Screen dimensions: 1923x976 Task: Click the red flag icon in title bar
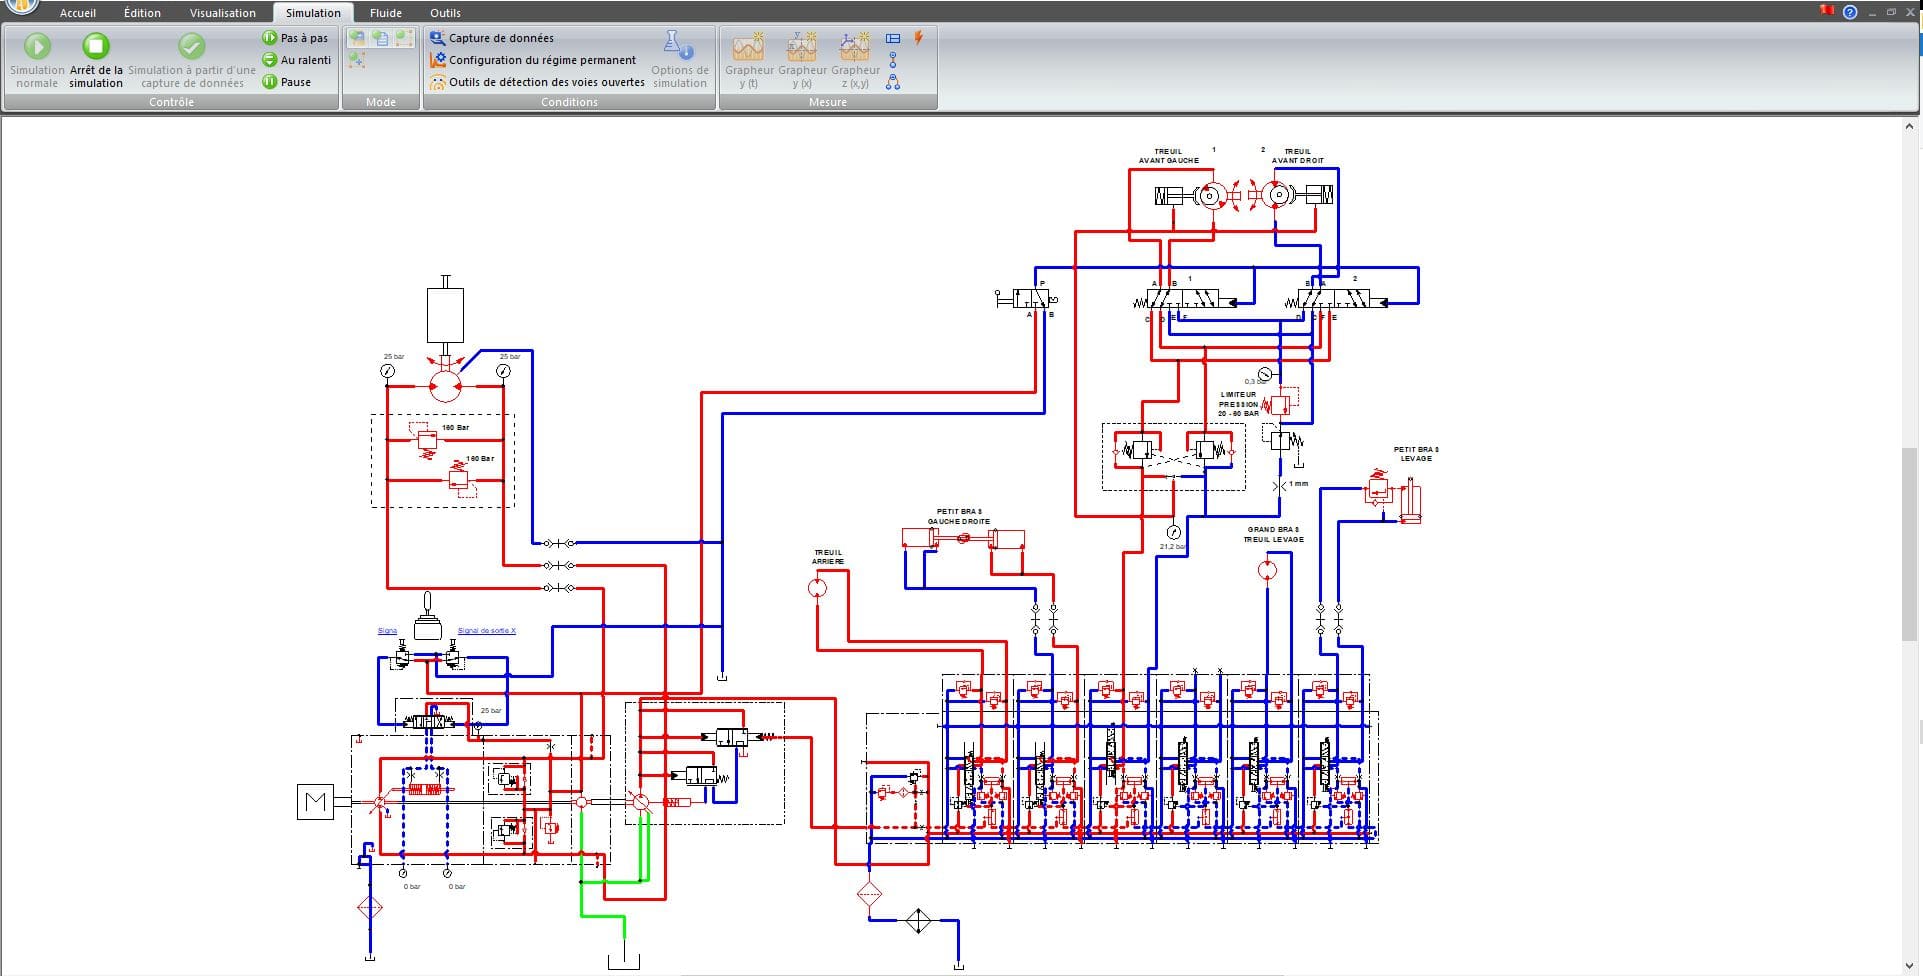coord(1826,10)
